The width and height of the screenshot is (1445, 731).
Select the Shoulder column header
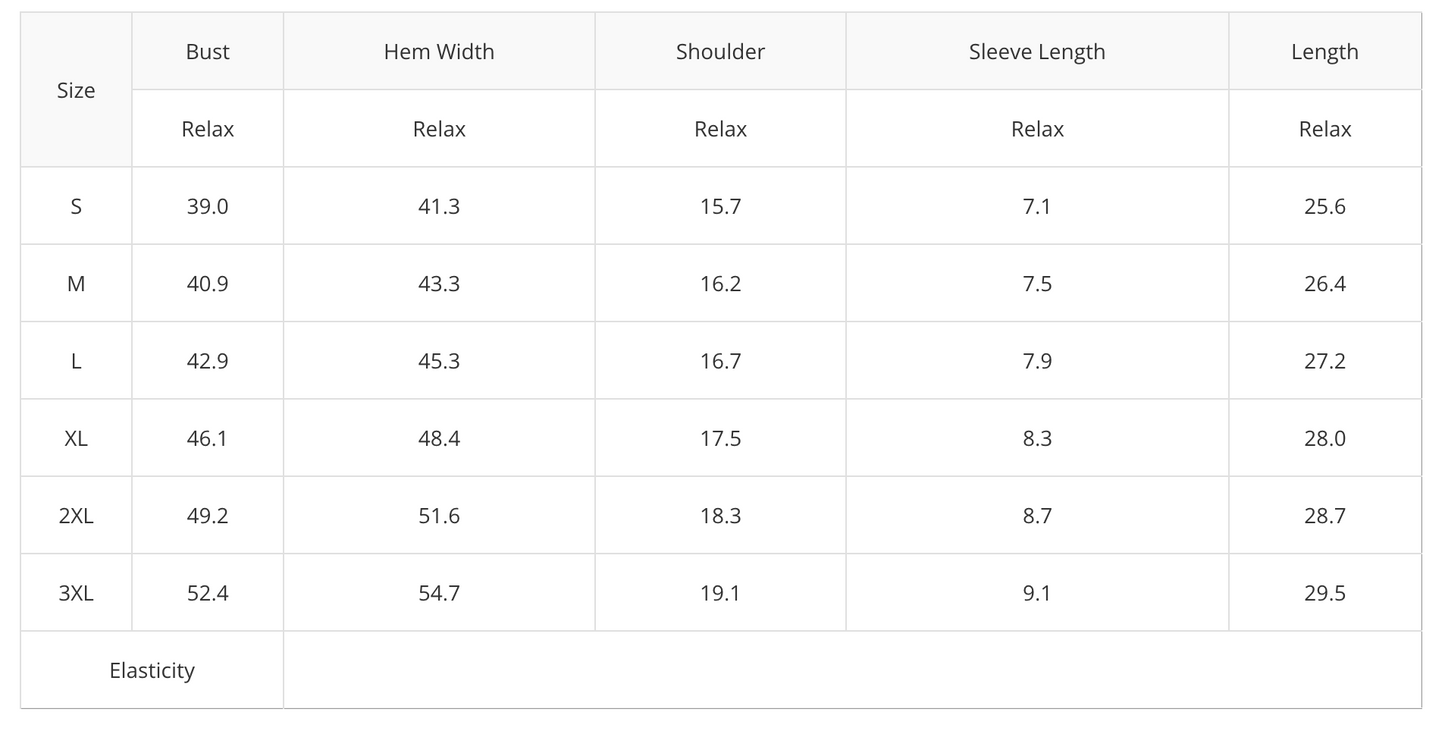[720, 52]
